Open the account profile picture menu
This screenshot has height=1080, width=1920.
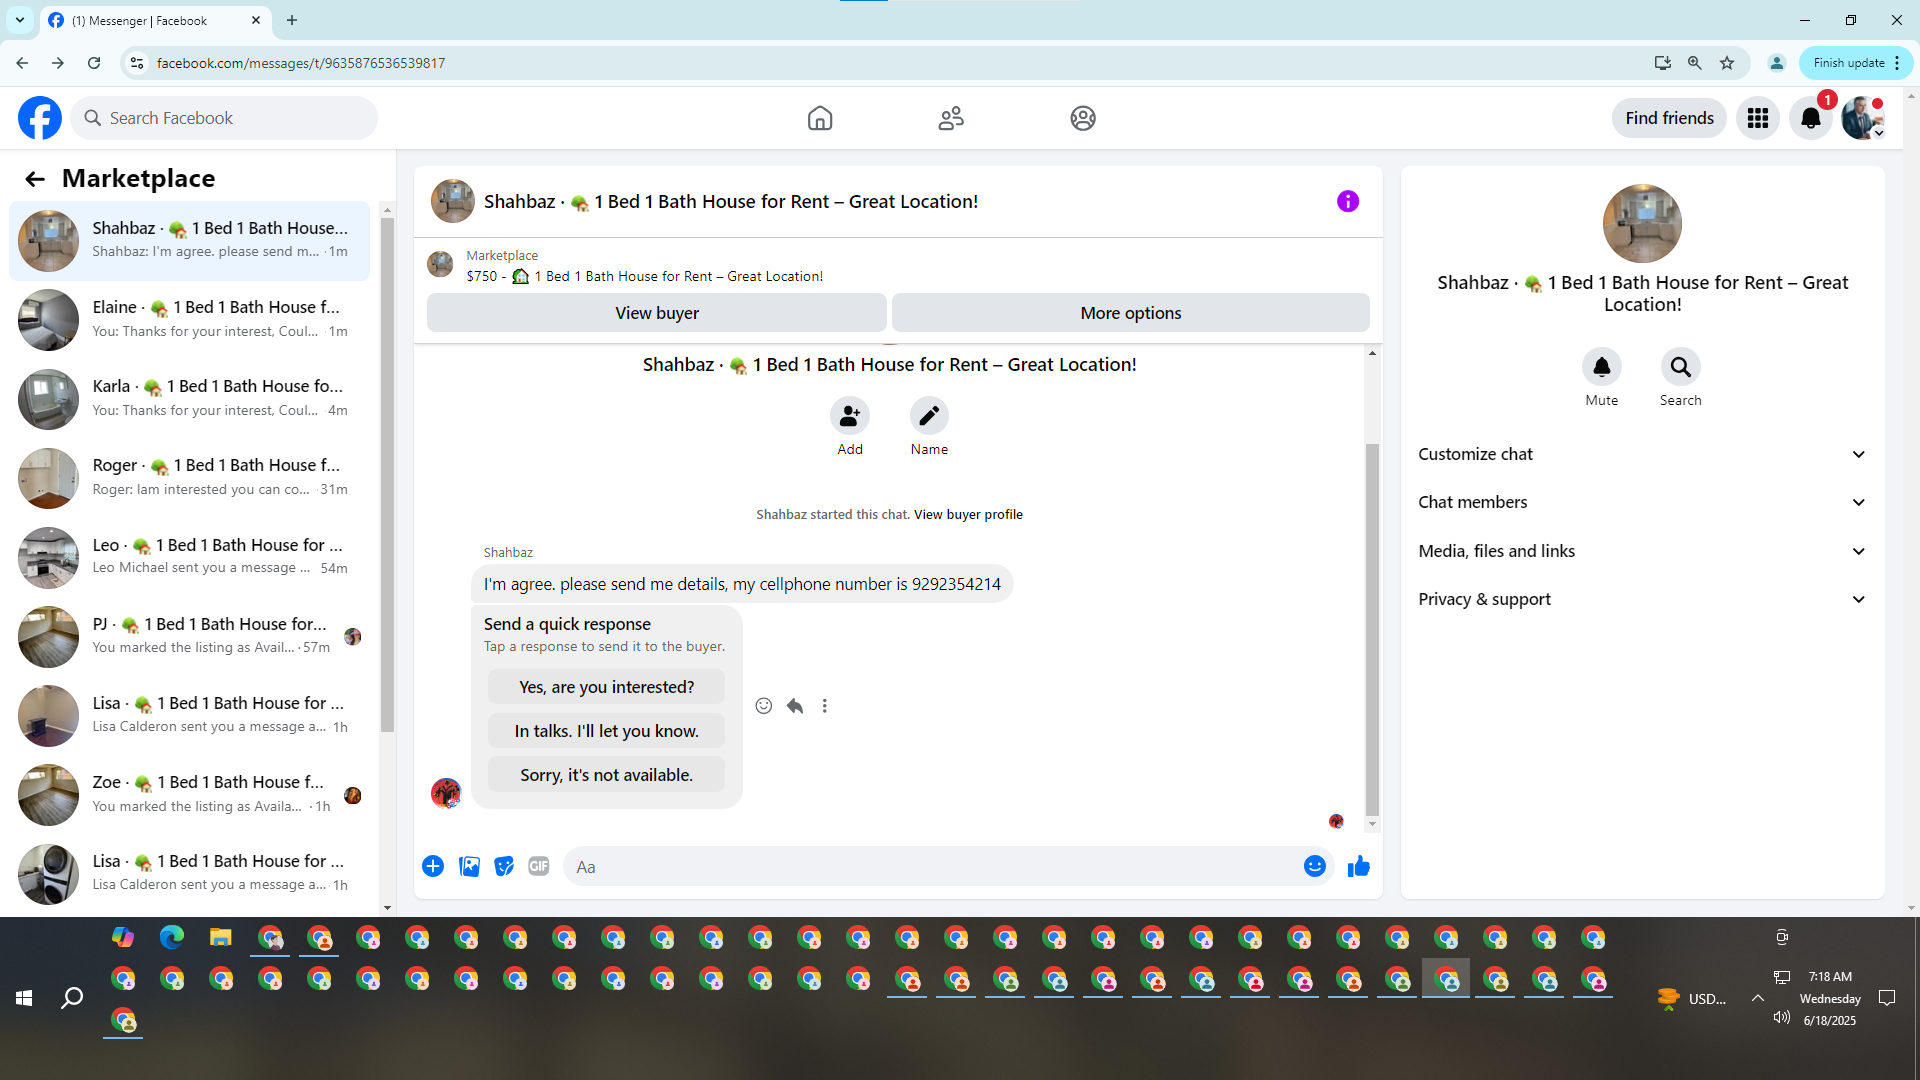pos(1863,118)
